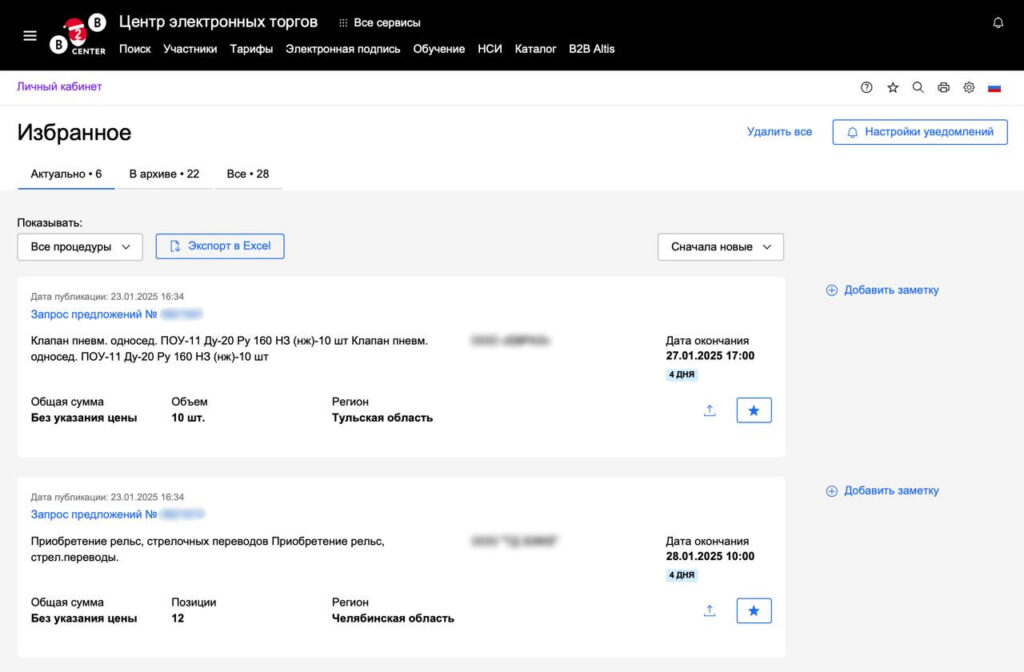Viewport: 1024px width, 672px height.
Task: Click the B2B Center logo
Action: [79, 35]
